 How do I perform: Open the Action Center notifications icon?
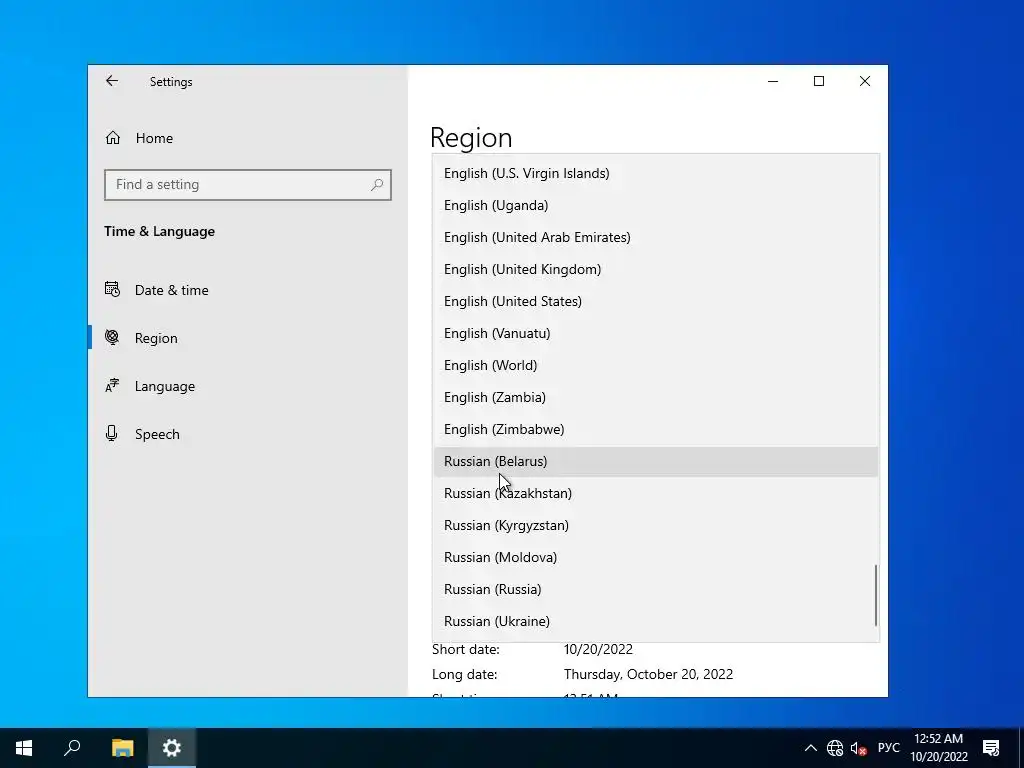point(991,748)
